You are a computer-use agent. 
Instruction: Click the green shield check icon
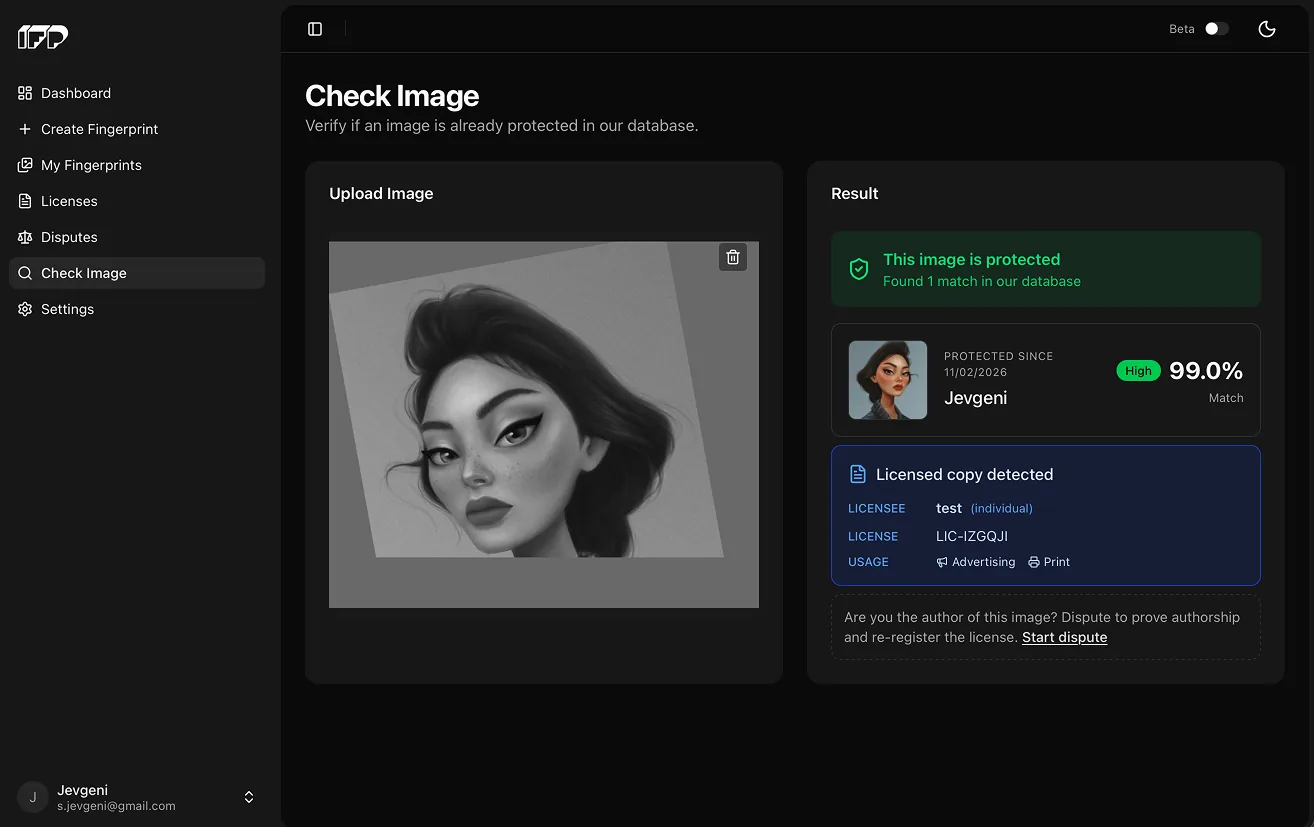tap(858, 269)
